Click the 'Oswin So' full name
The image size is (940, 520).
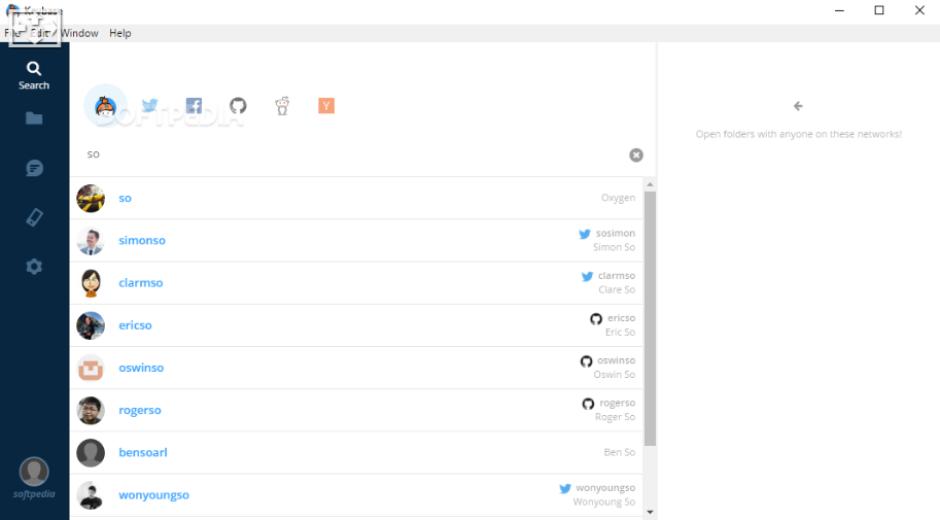(x=614, y=375)
